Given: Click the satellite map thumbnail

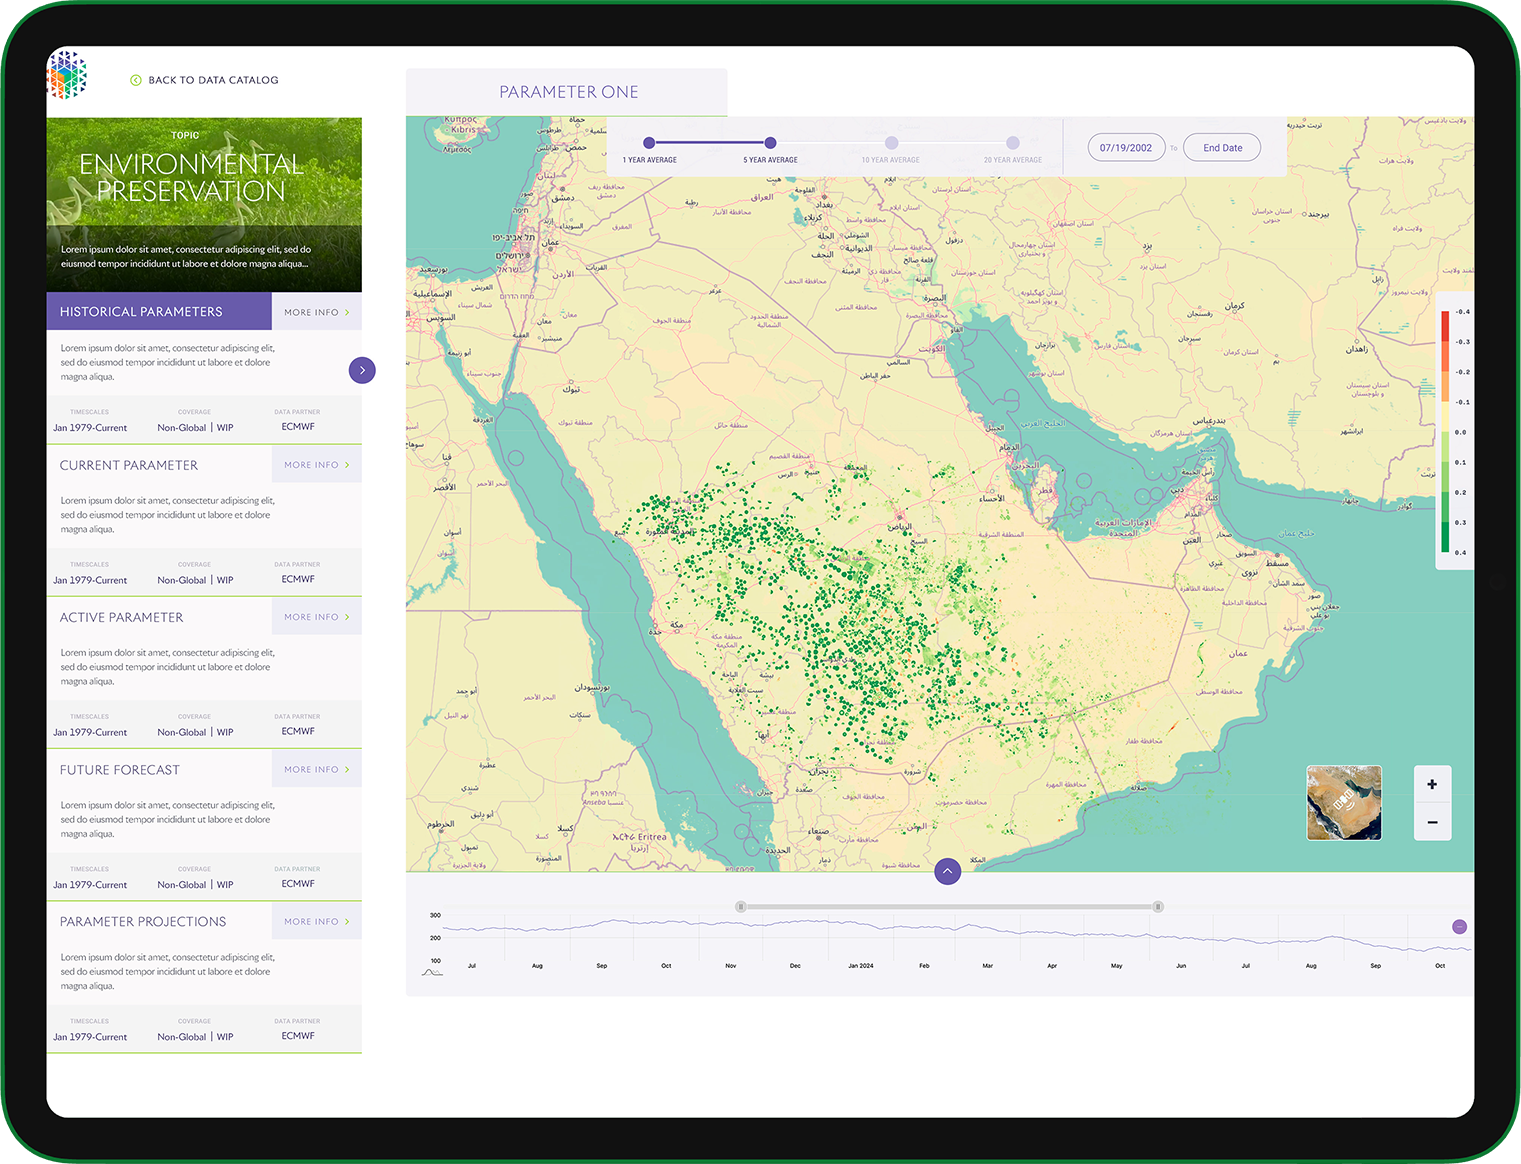Looking at the screenshot, I should click(1343, 802).
